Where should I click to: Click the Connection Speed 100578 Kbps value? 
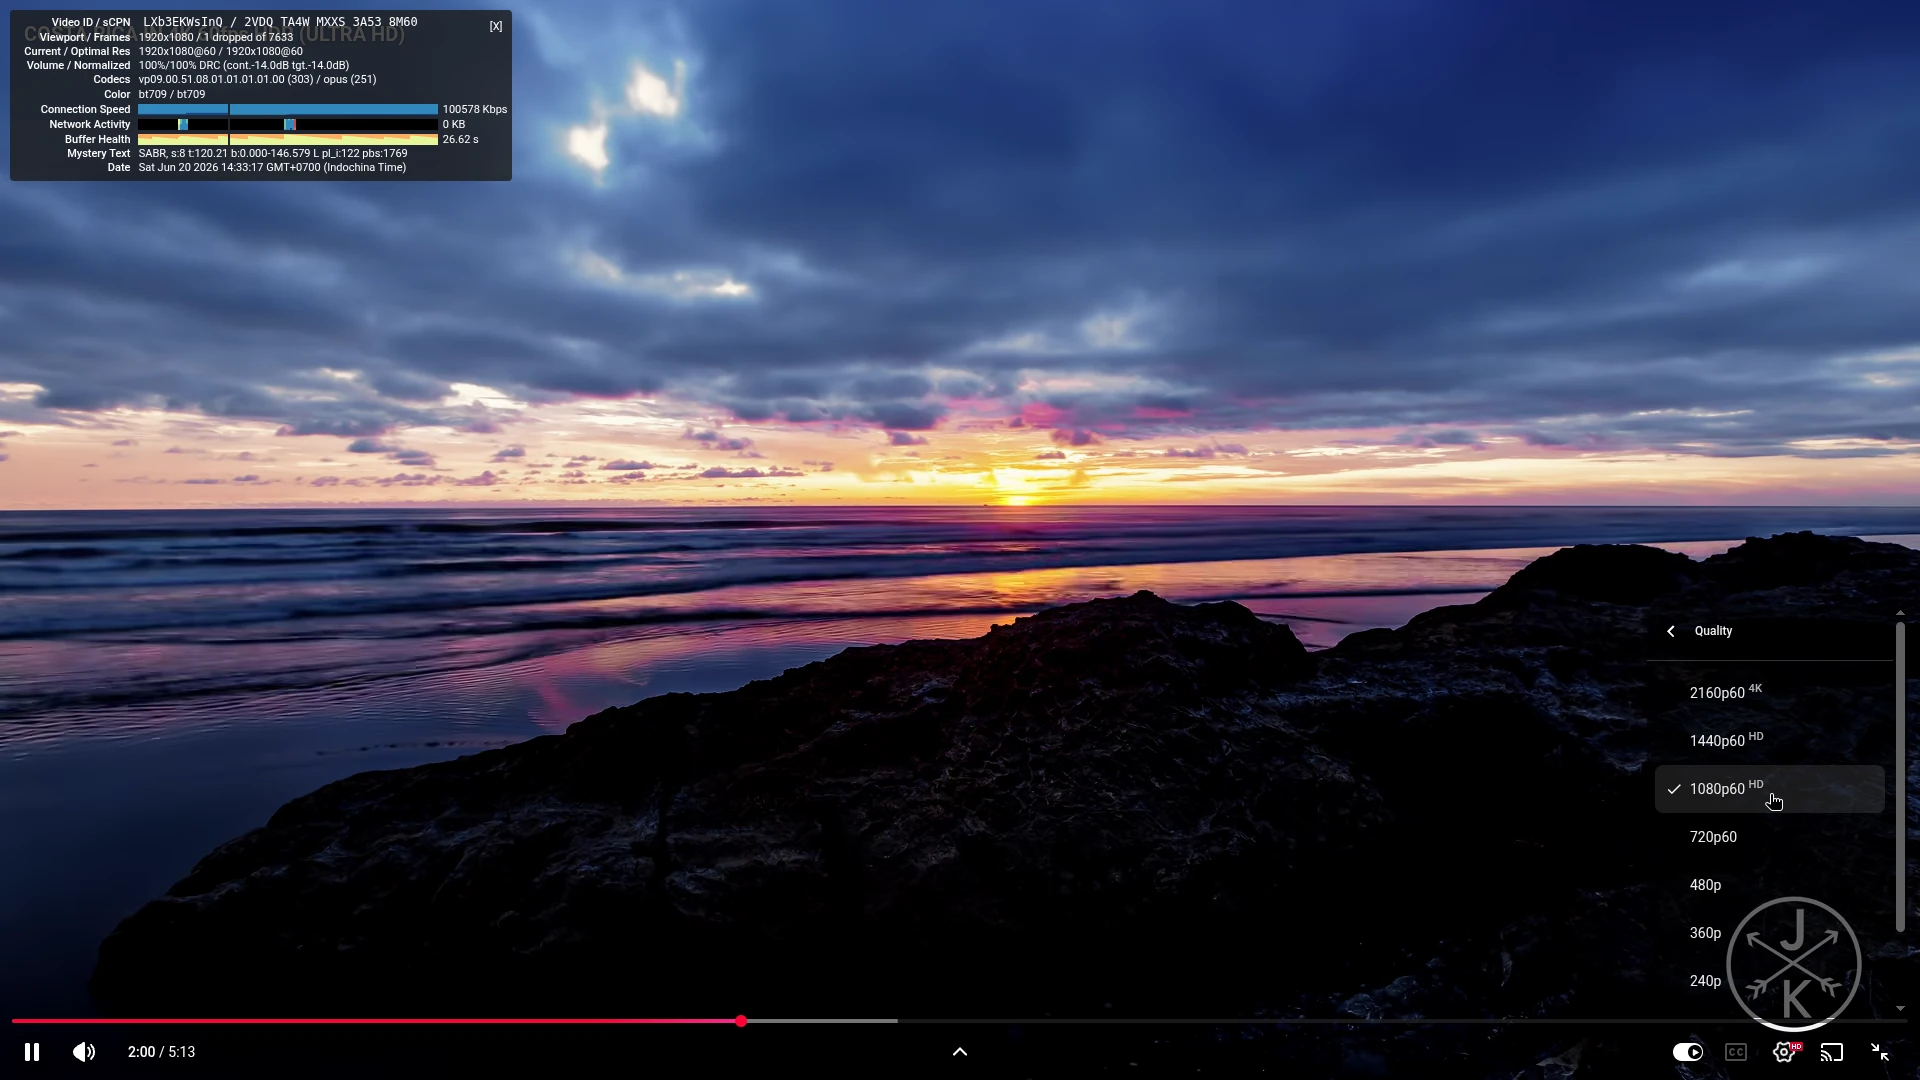475,109
